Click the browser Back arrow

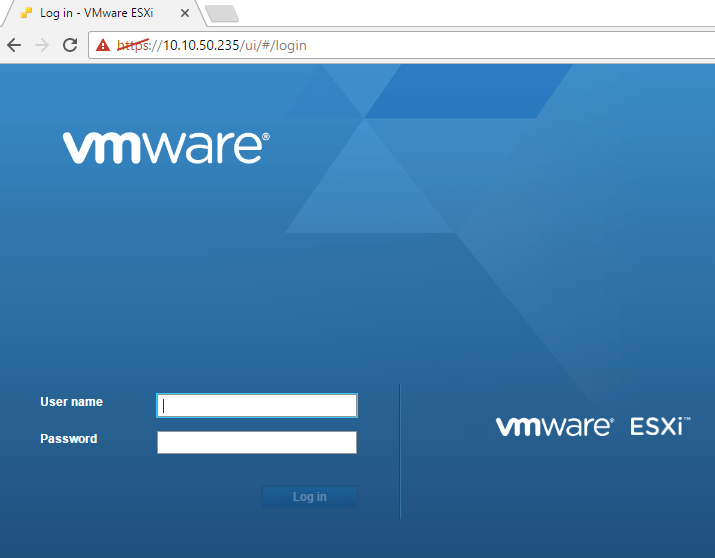tap(14, 45)
